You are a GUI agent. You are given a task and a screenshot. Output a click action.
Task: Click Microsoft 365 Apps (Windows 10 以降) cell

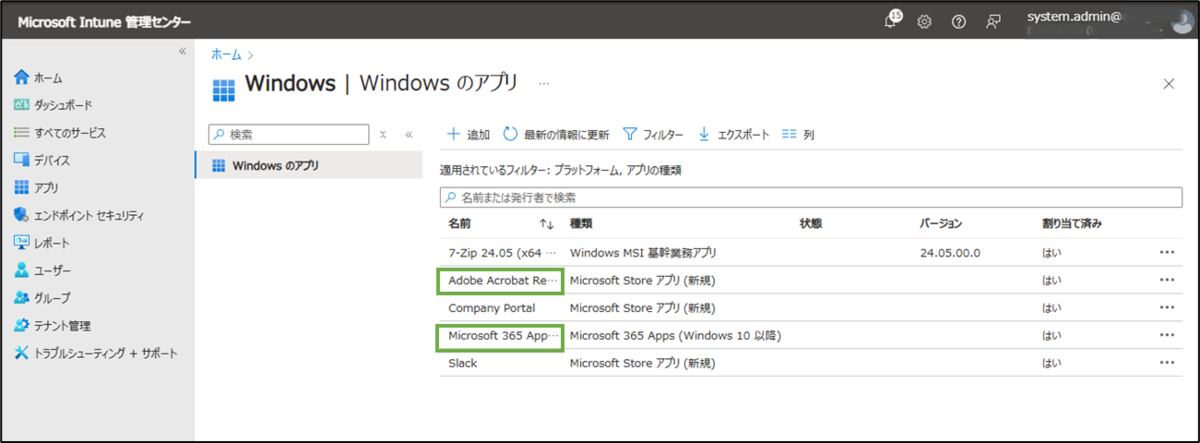pos(675,336)
